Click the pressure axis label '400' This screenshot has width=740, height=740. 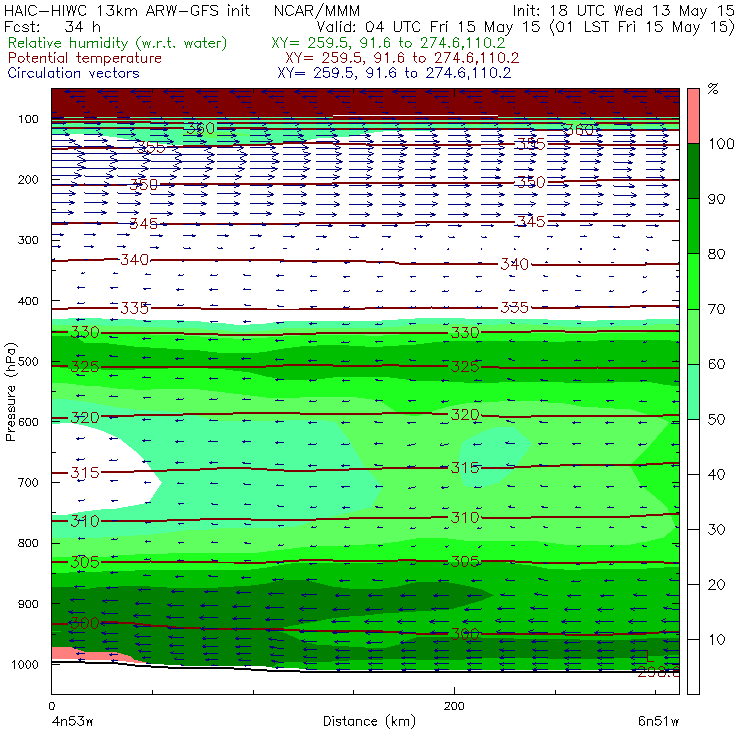(28, 301)
